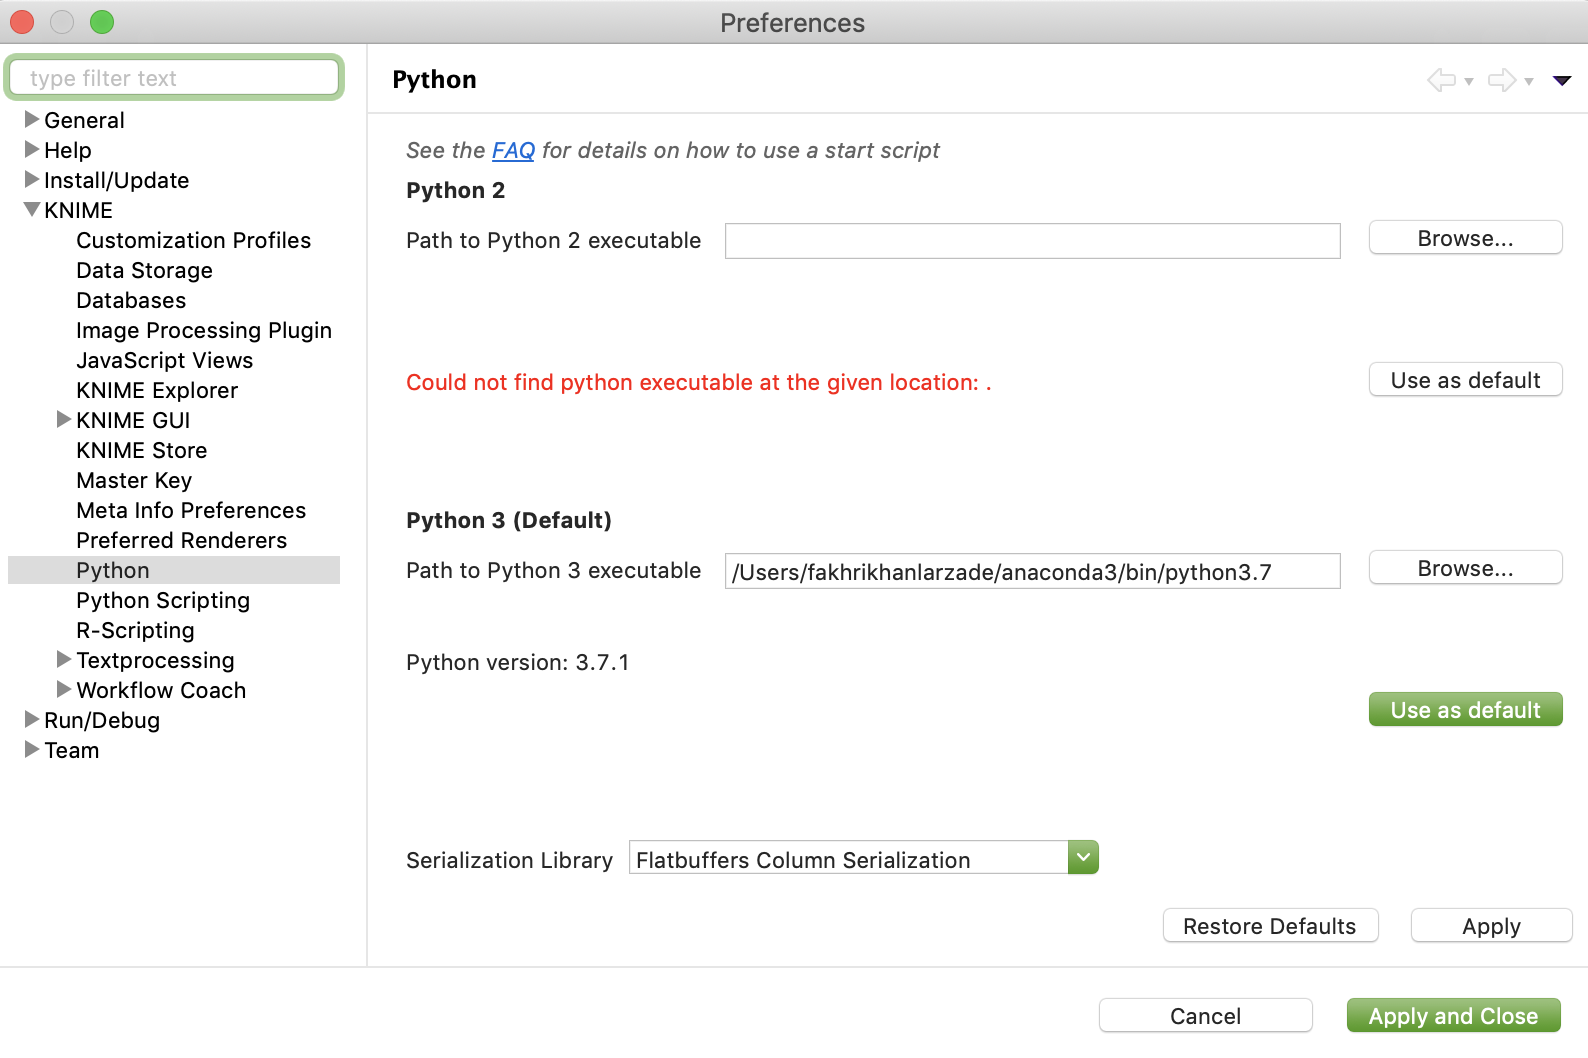The image size is (1588, 1058).
Task: Click the back navigation arrow icon
Action: click(x=1441, y=80)
